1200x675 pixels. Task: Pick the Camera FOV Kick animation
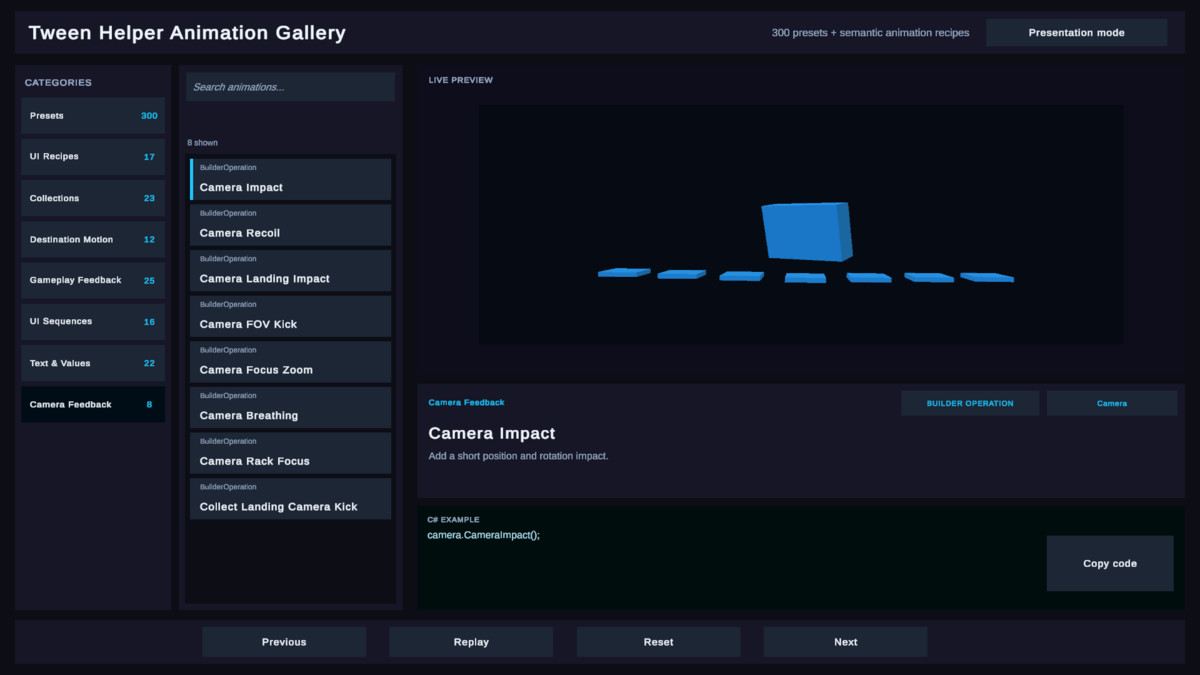[290, 316]
